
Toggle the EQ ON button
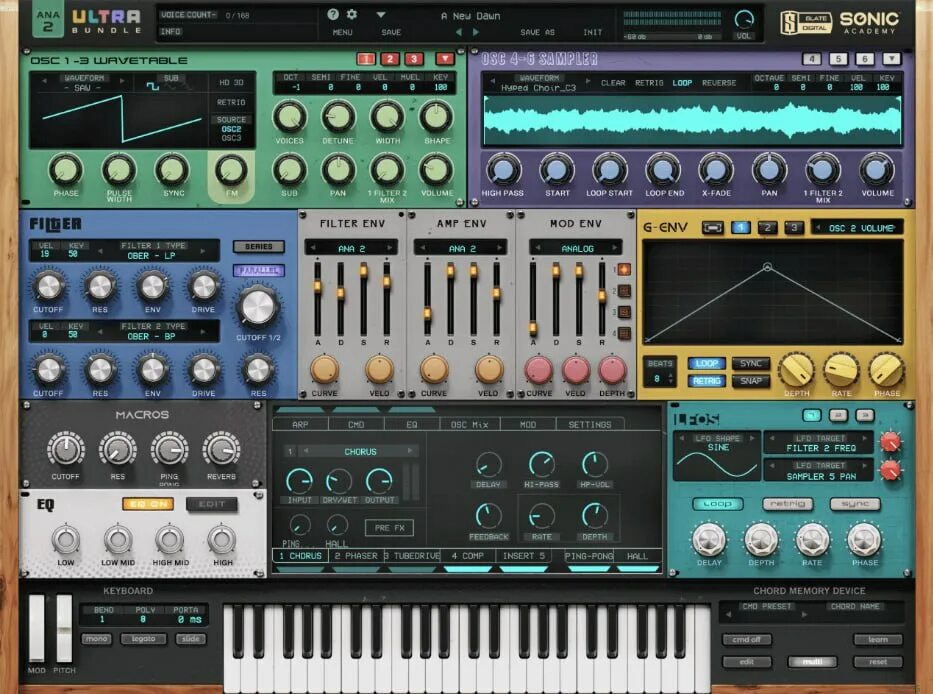pos(148,504)
